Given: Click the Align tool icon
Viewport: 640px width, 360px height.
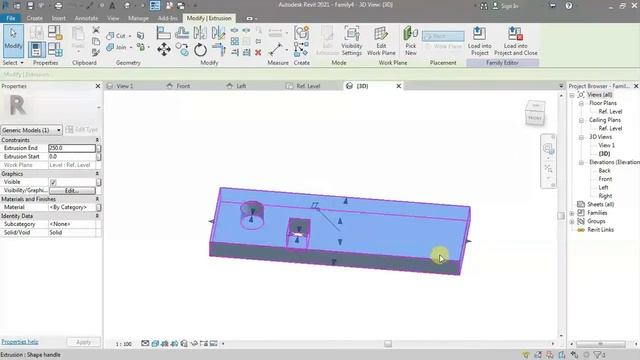Looking at the screenshot, I should (x=163, y=33).
